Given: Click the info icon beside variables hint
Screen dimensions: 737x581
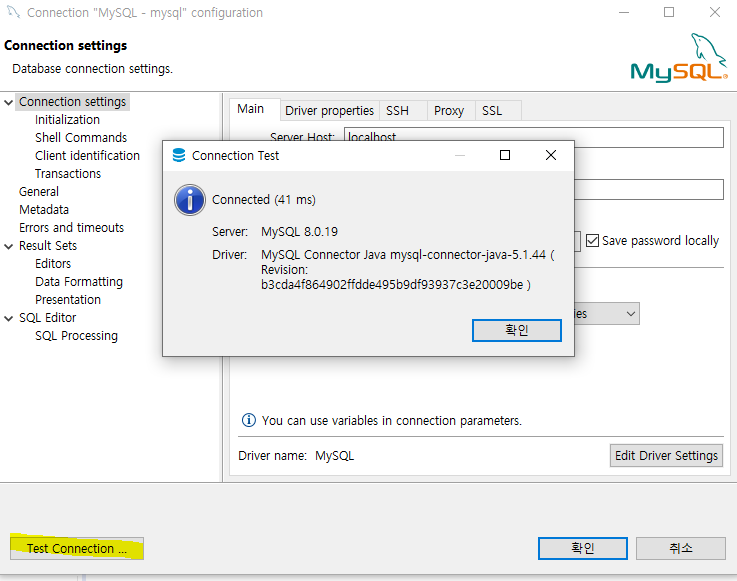Looking at the screenshot, I should coord(249,420).
